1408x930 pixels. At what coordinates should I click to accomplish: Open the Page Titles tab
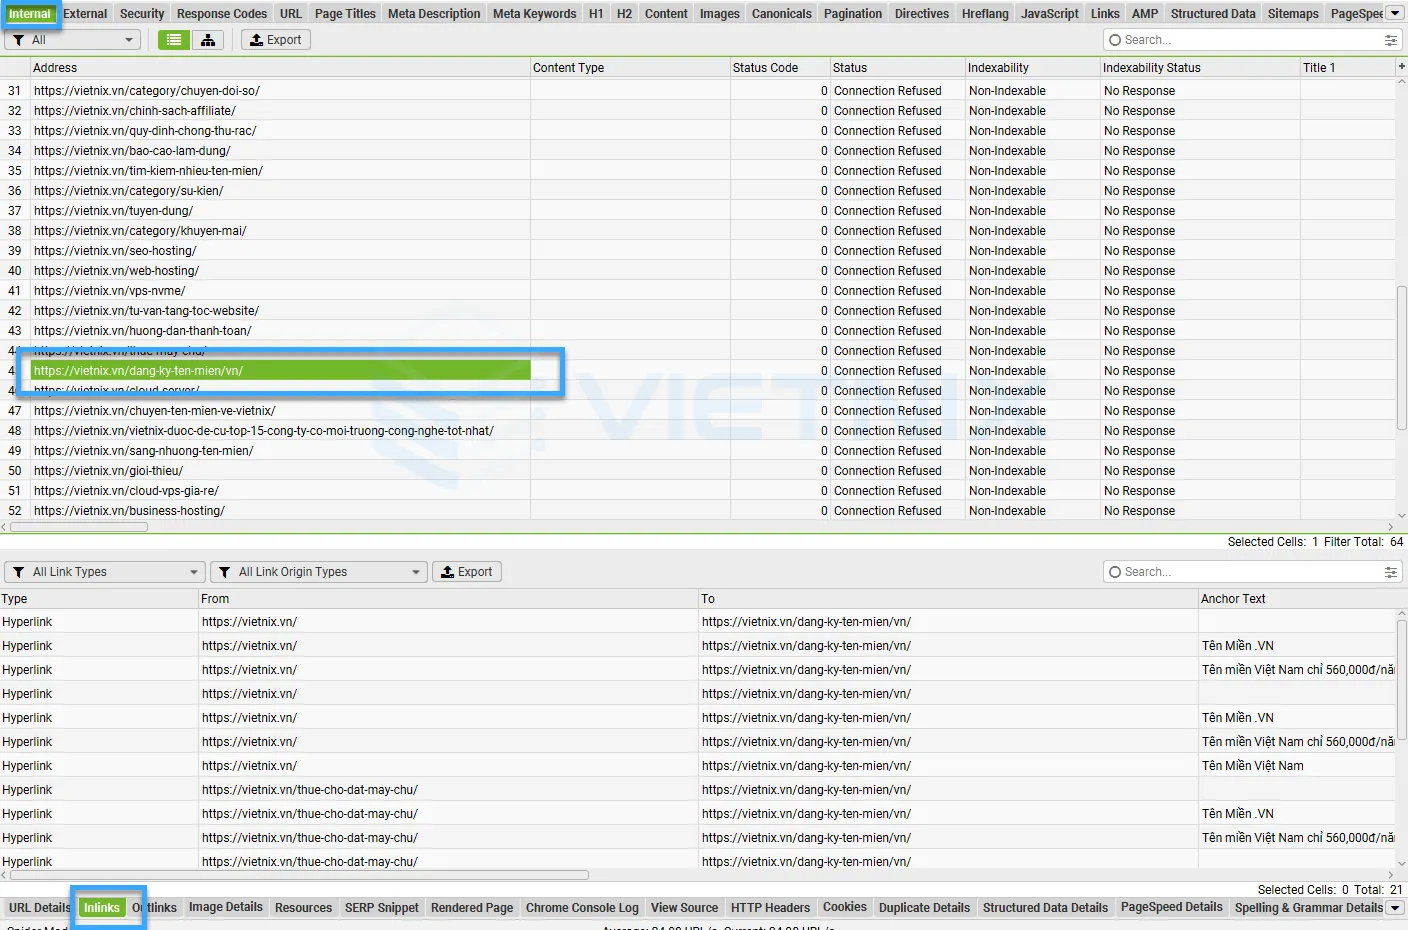click(x=345, y=14)
